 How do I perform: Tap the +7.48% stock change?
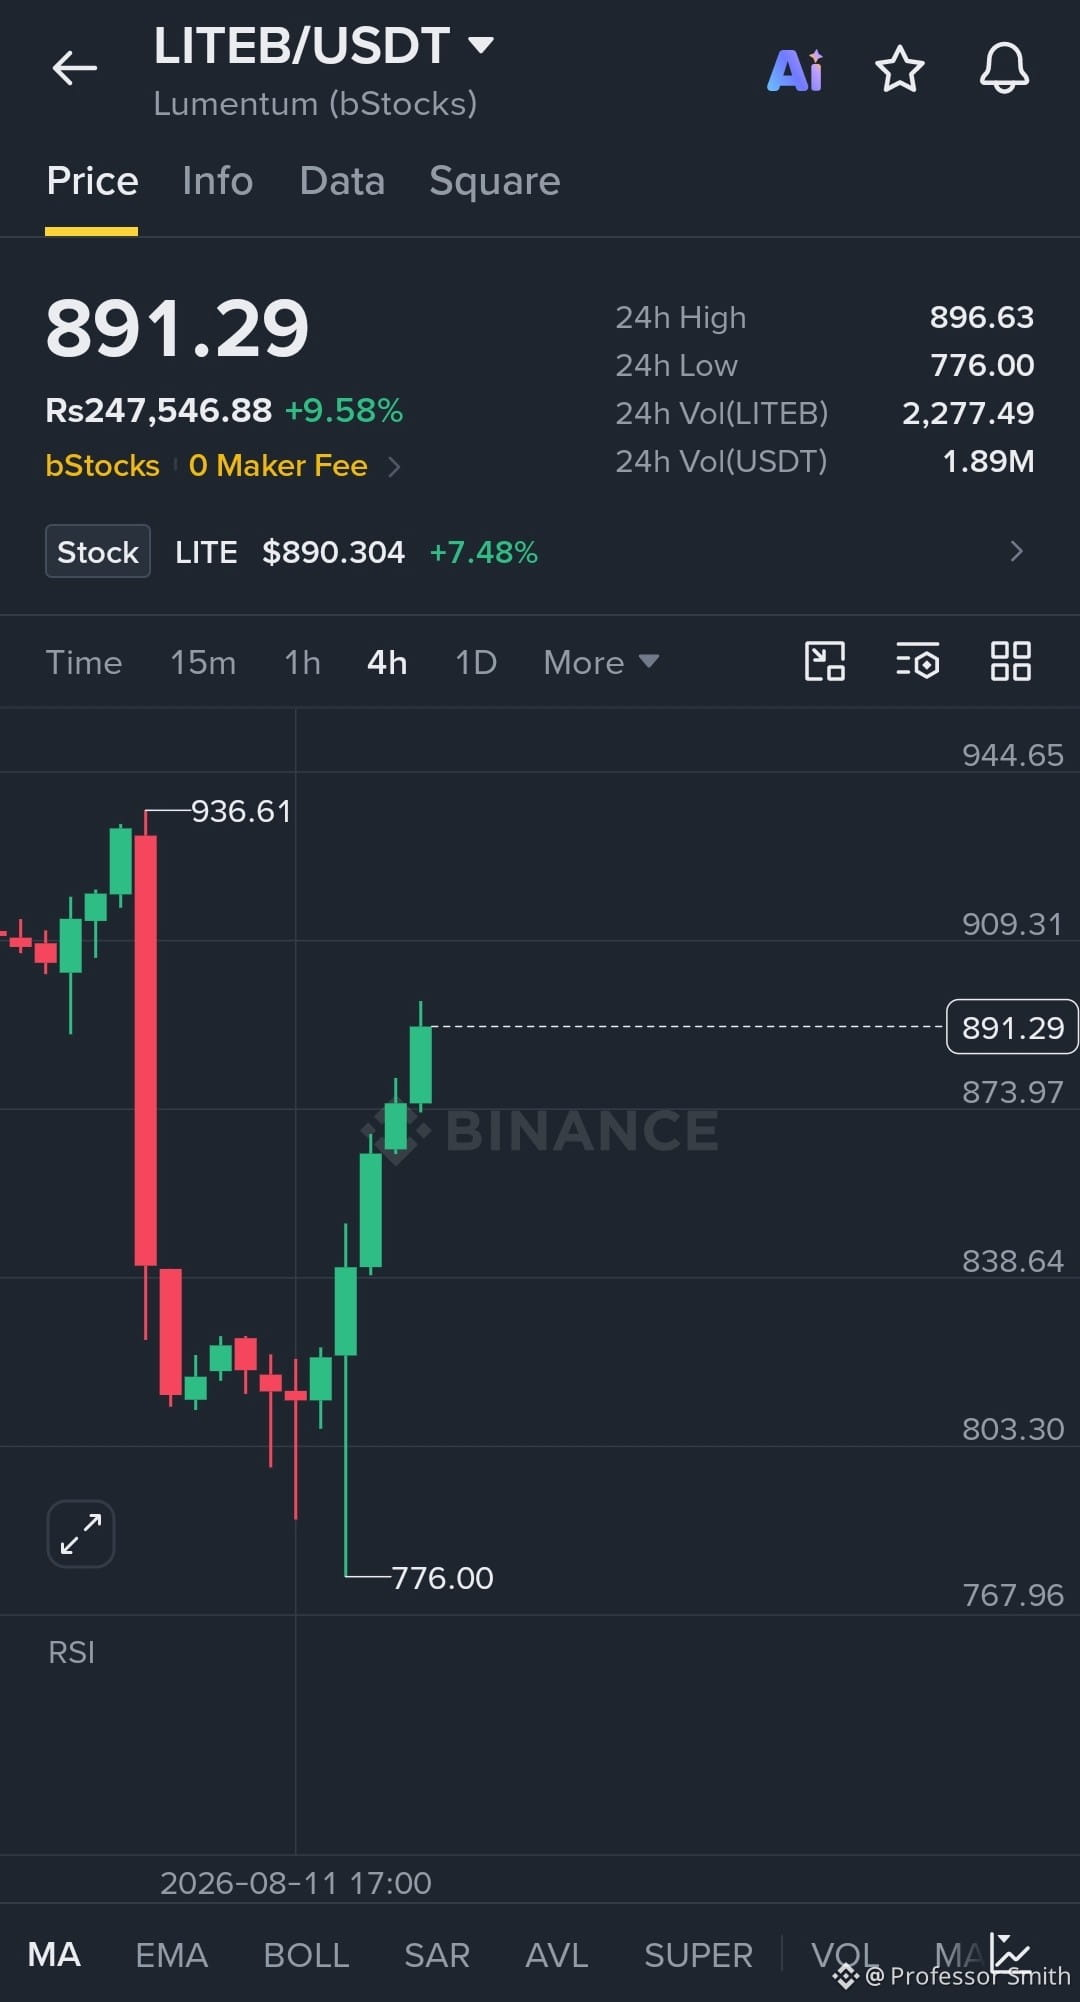coord(484,552)
